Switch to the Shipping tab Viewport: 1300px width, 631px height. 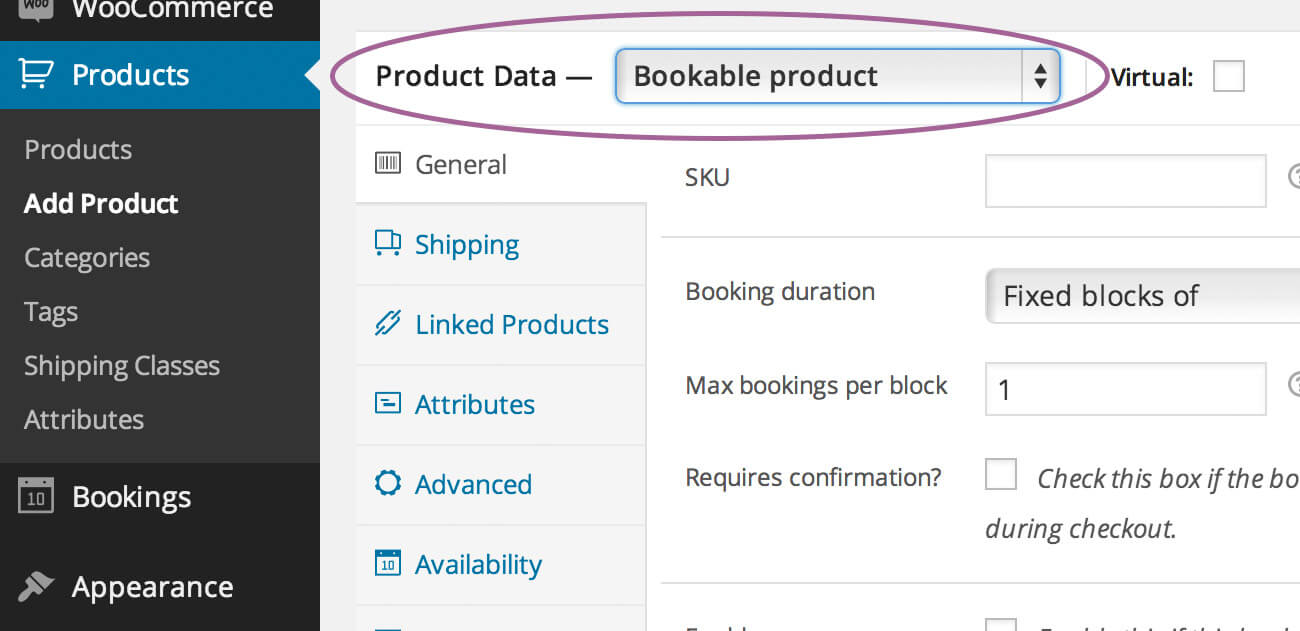coord(466,243)
